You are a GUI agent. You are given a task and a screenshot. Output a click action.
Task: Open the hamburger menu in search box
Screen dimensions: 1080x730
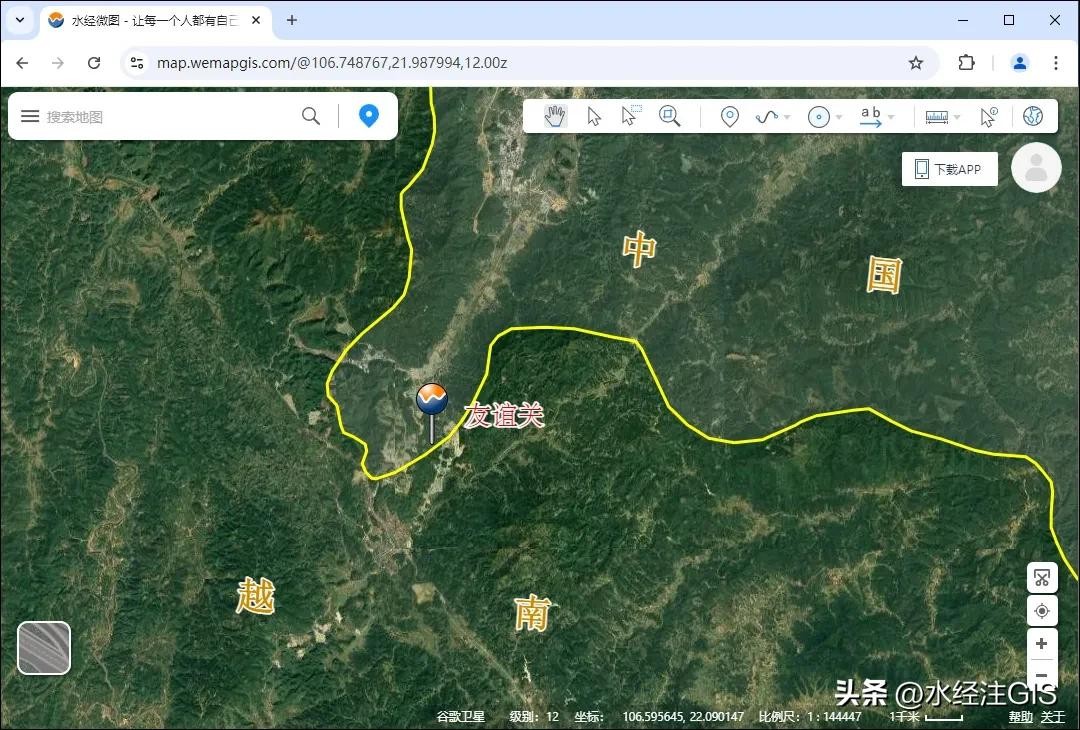point(30,116)
